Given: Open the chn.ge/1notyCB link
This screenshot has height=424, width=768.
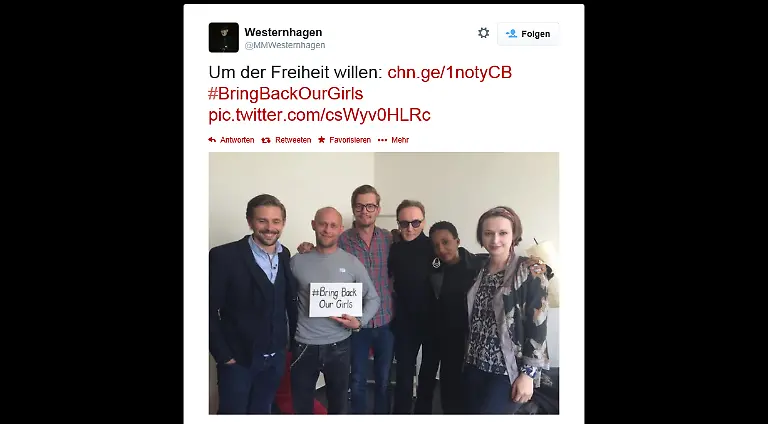Looking at the screenshot, I should (450, 72).
